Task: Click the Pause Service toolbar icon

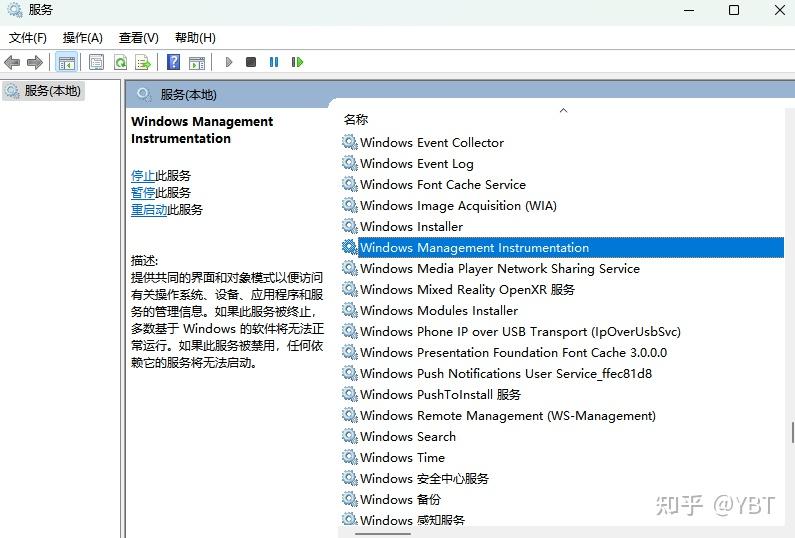Action: [274, 62]
